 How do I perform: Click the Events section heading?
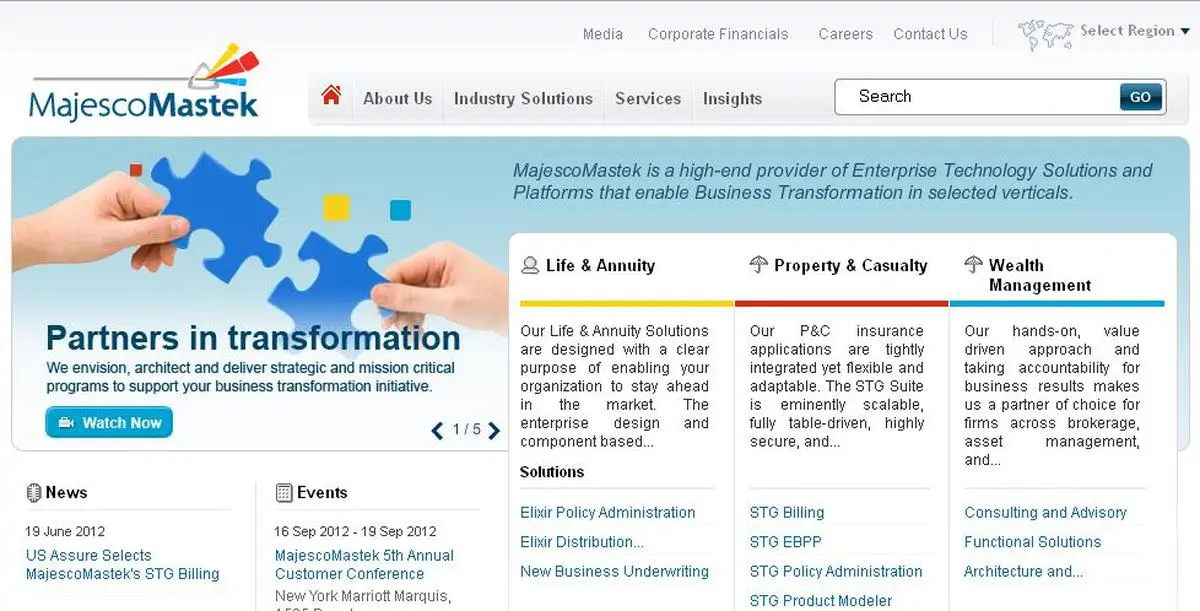tap(322, 492)
